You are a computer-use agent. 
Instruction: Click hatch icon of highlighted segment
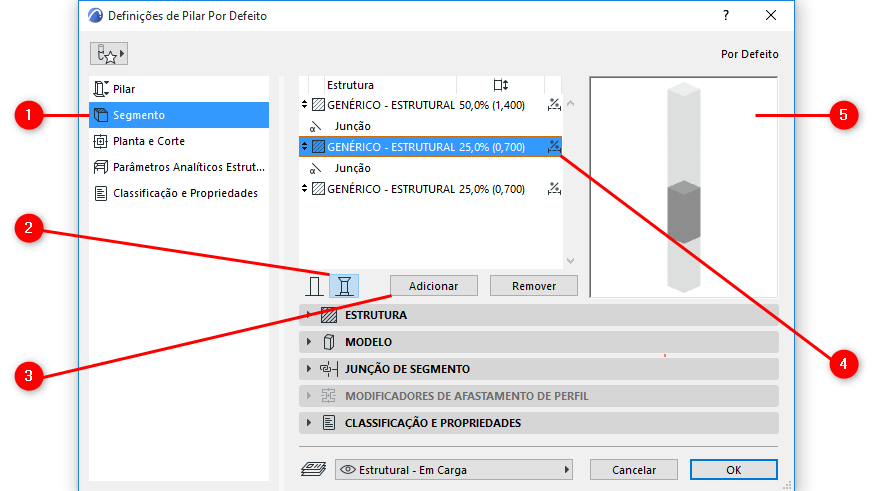[x=318, y=147]
